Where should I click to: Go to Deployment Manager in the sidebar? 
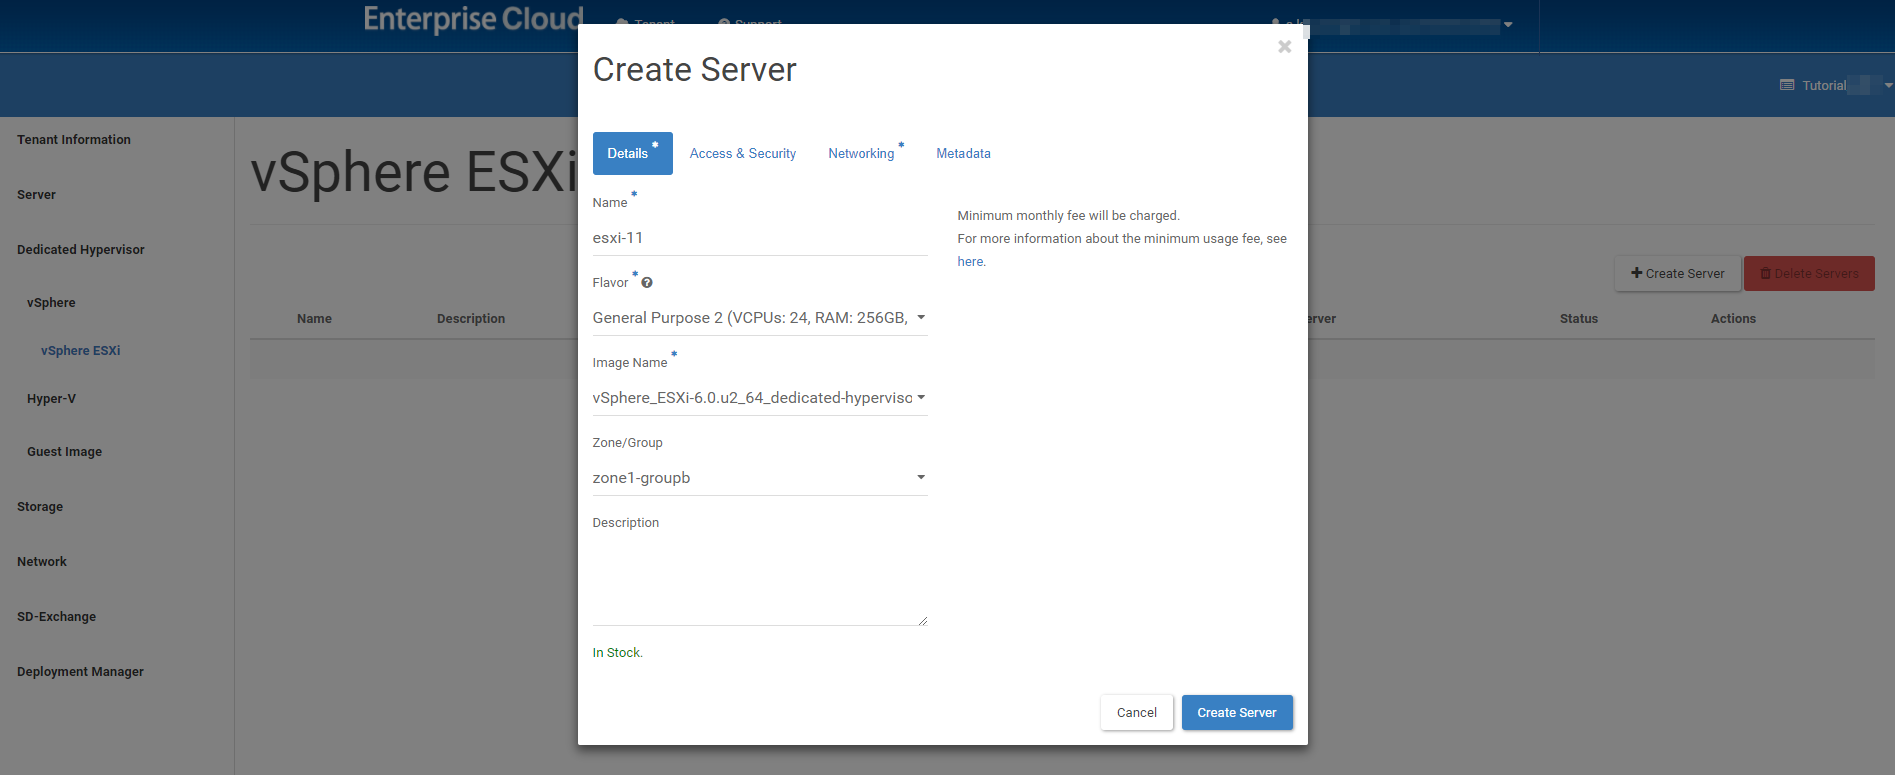click(x=80, y=672)
